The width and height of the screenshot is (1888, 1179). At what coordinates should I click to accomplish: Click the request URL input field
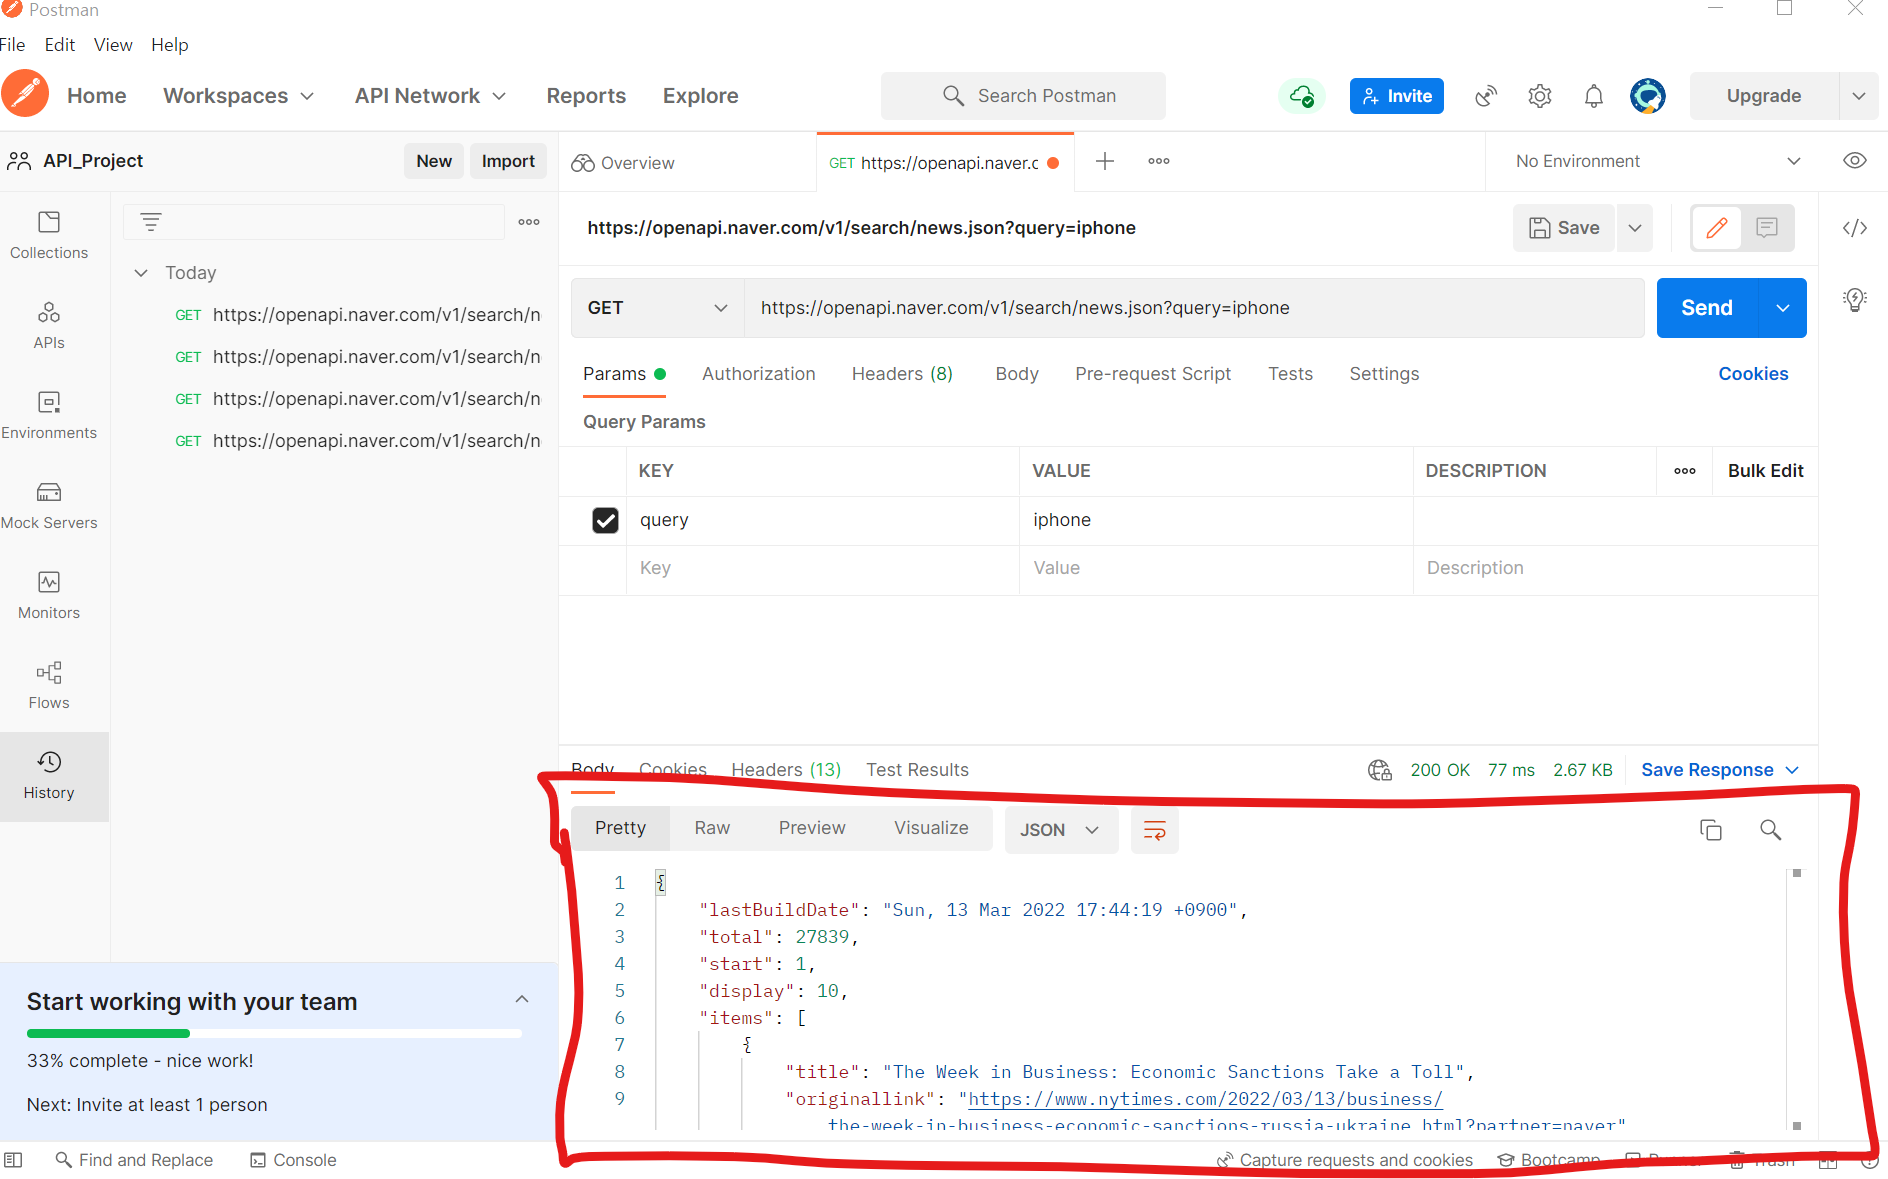point(1194,308)
